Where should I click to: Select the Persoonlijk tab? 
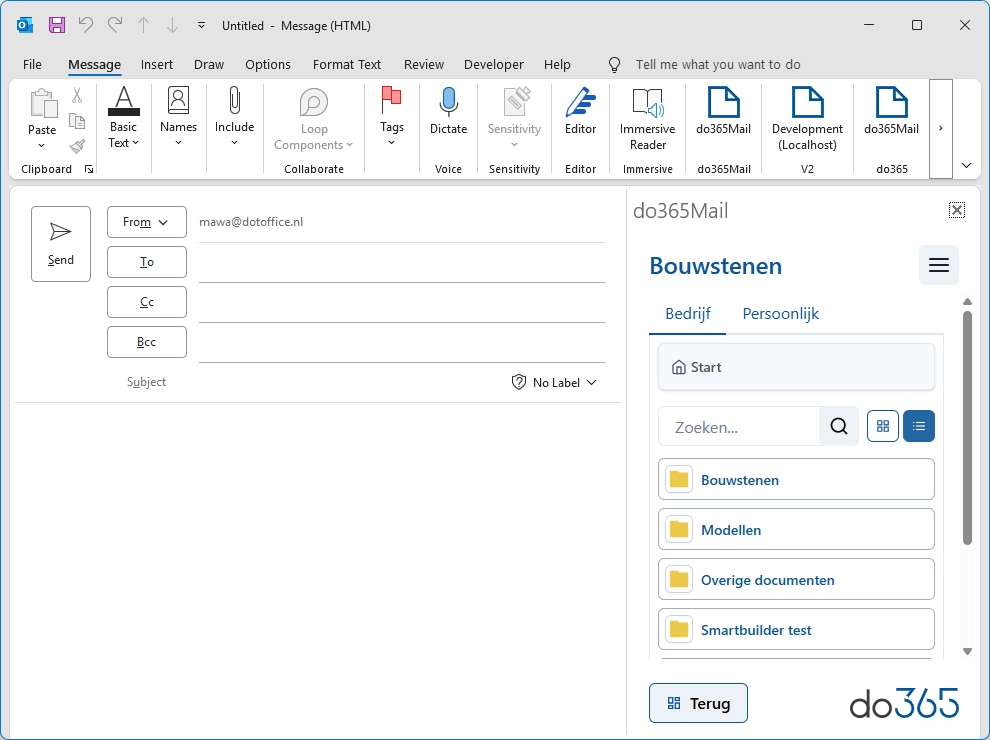point(780,314)
